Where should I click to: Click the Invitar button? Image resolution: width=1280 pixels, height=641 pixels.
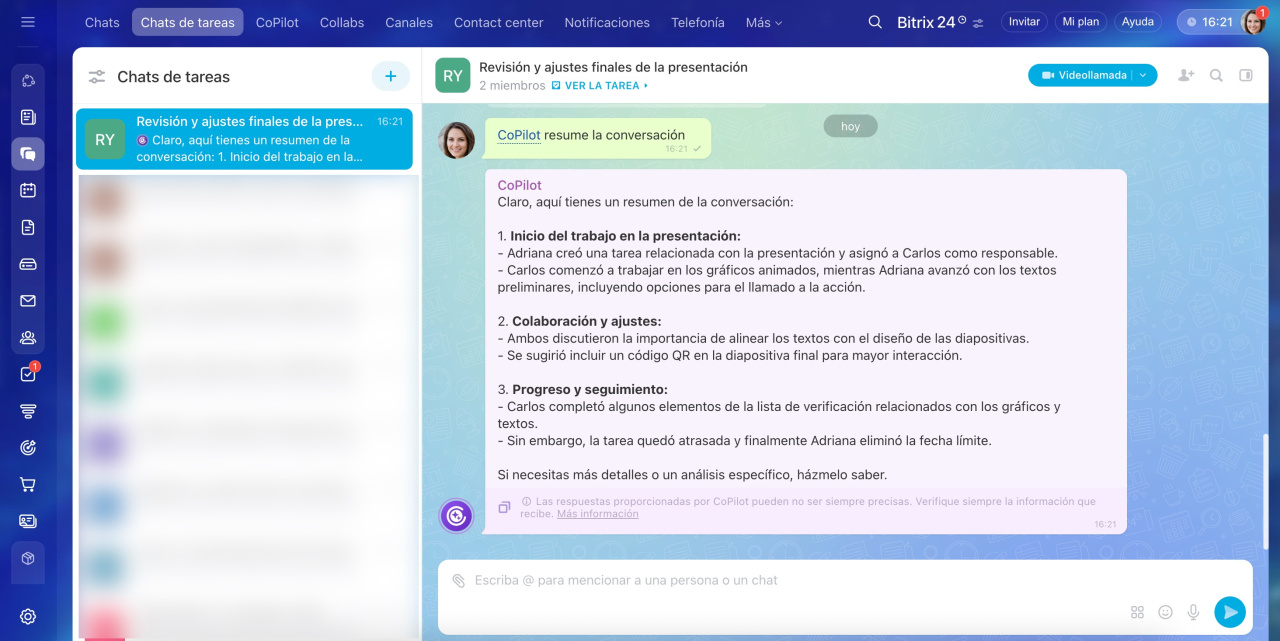click(1024, 22)
